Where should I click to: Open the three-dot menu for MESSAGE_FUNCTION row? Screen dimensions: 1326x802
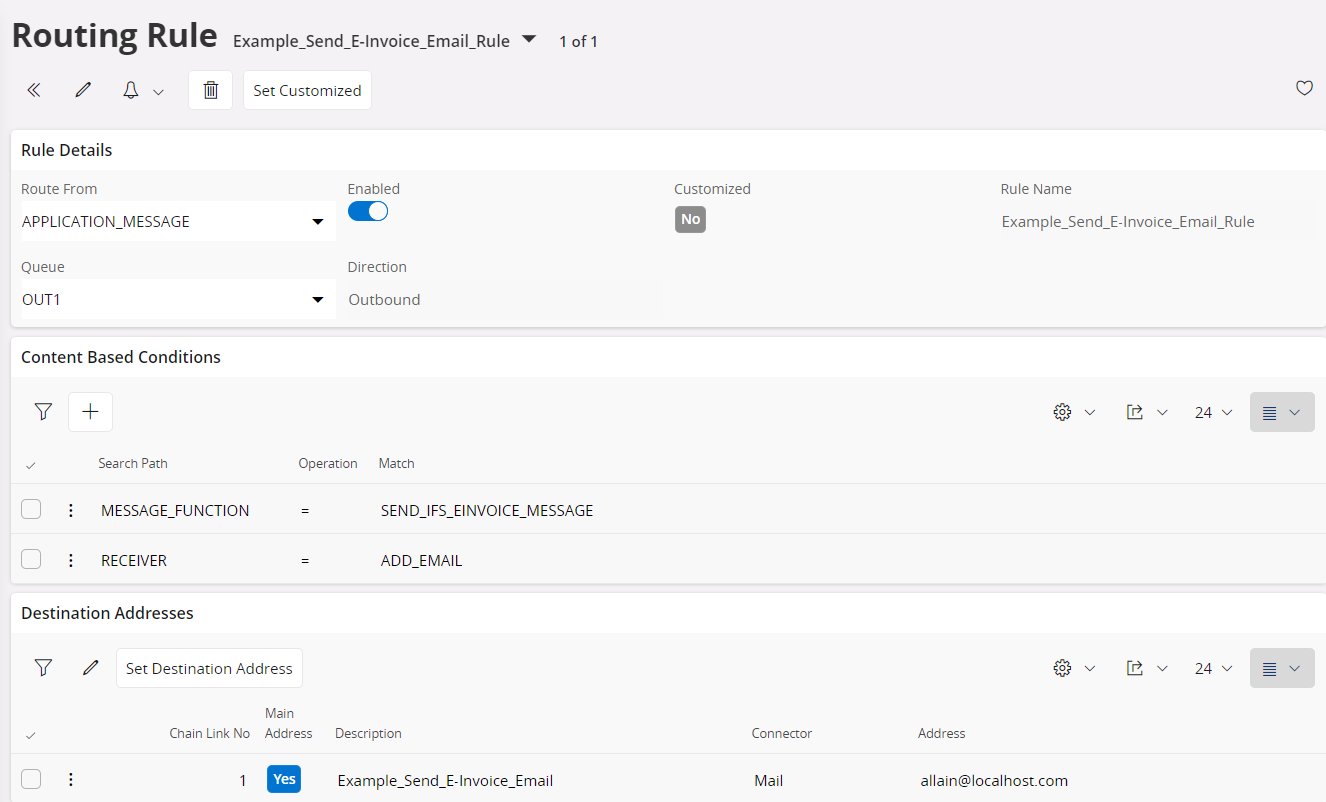coord(70,510)
